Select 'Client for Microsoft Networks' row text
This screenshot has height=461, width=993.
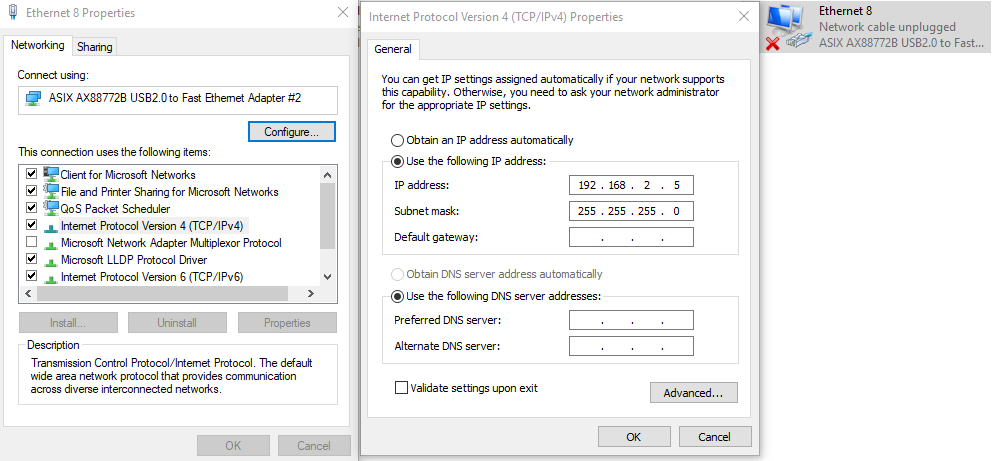click(128, 175)
